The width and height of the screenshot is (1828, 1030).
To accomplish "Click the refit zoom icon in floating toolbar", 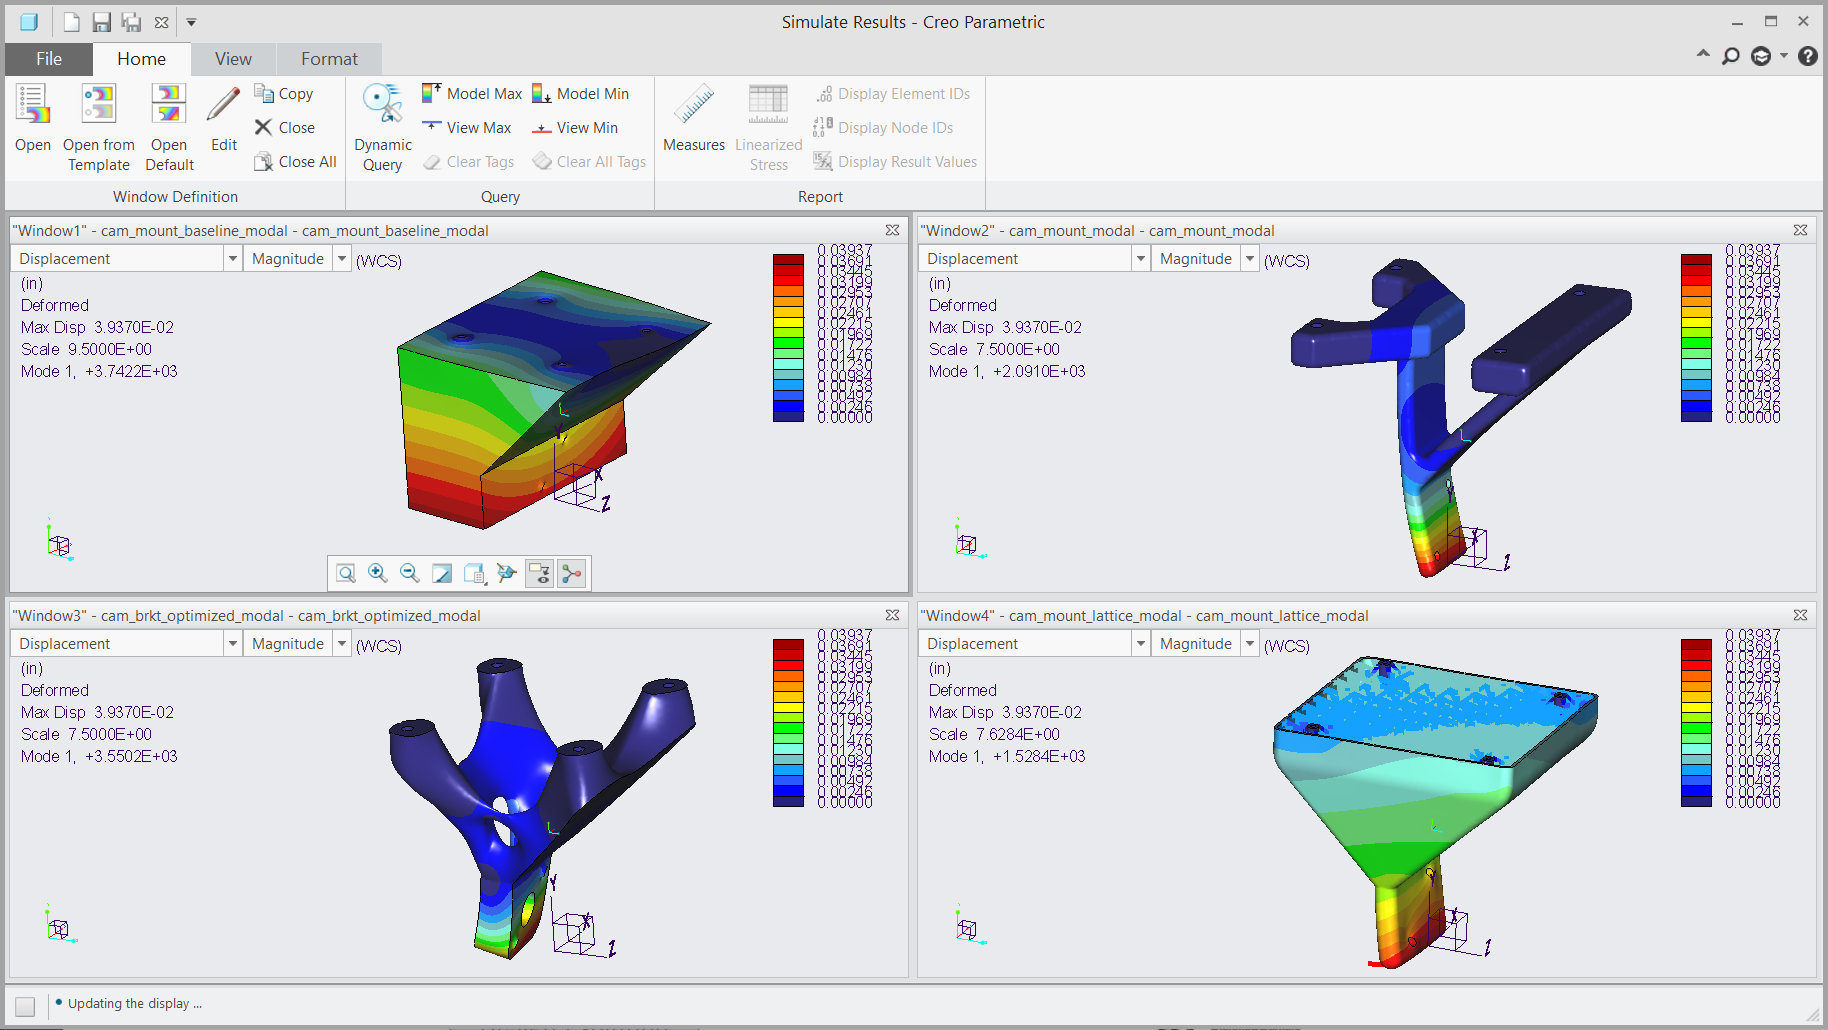I will click(x=346, y=573).
